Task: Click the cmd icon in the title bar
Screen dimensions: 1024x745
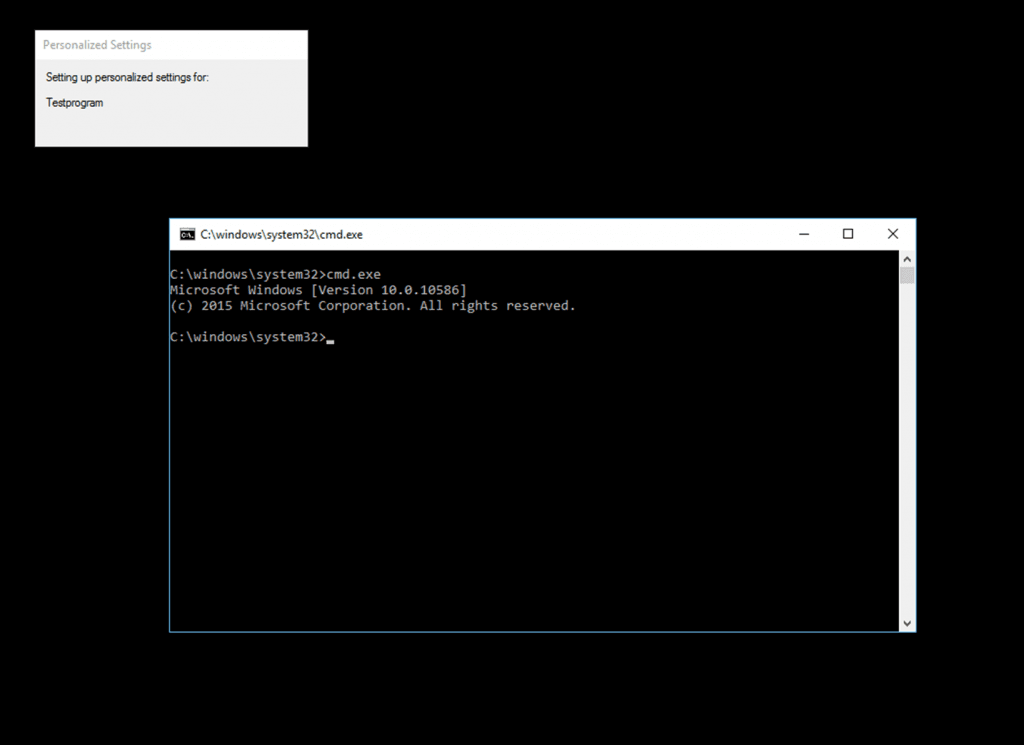Action: tap(187, 235)
